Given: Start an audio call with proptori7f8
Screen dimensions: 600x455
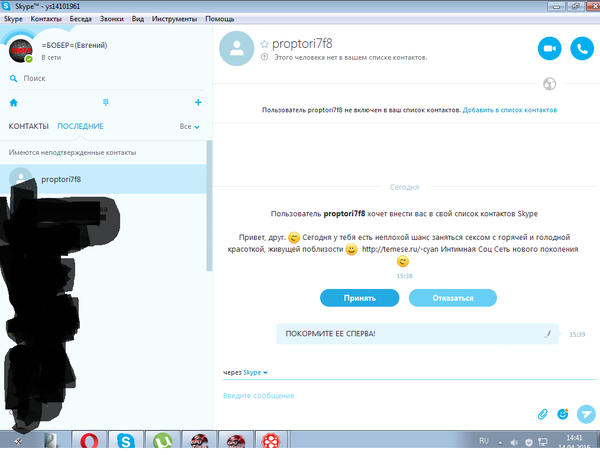Looking at the screenshot, I should tap(581, 48).
